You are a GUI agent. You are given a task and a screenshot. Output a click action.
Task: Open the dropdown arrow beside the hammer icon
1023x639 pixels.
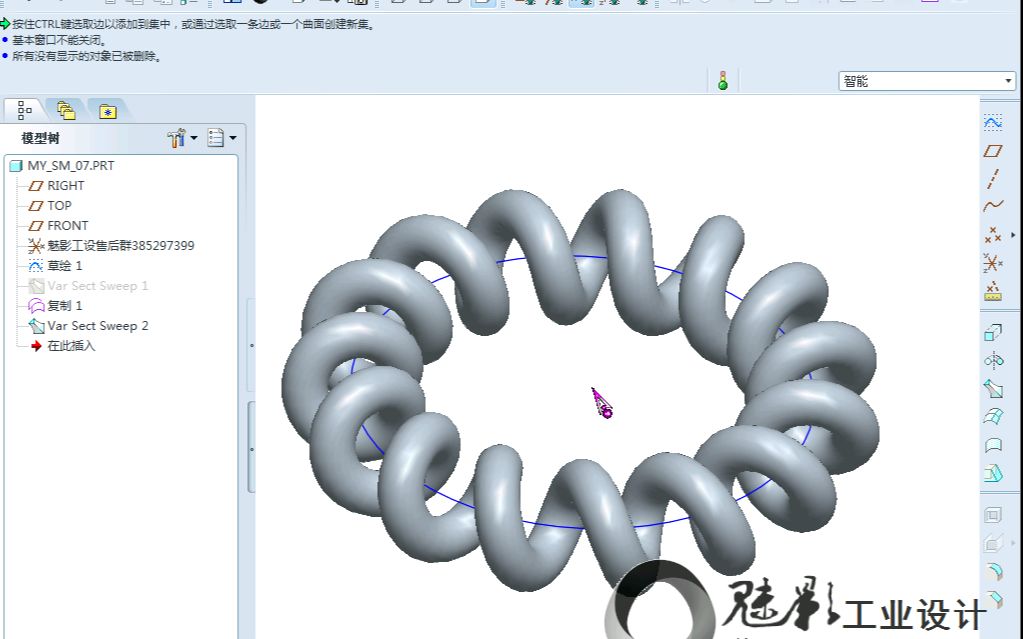click(195, 138)
